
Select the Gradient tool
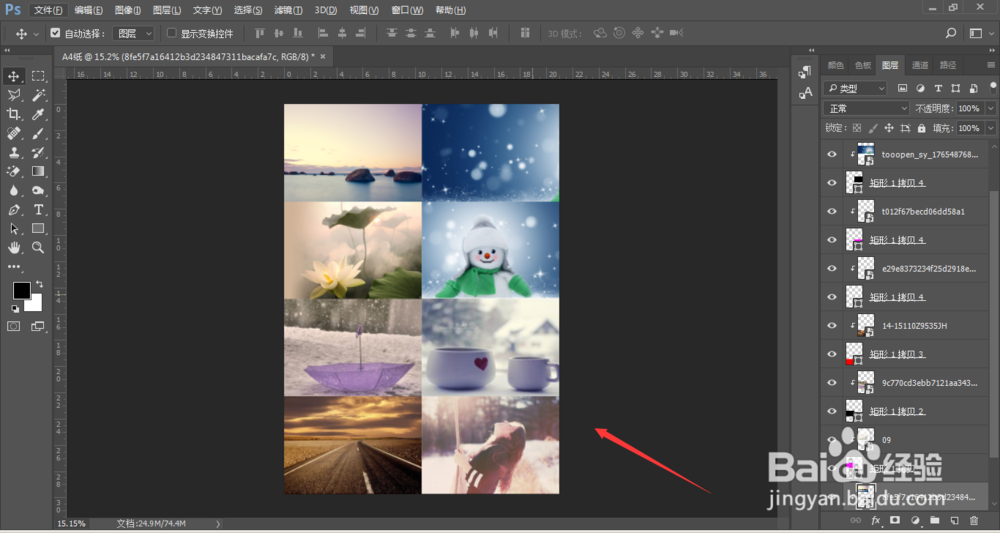tap(38, 172)
